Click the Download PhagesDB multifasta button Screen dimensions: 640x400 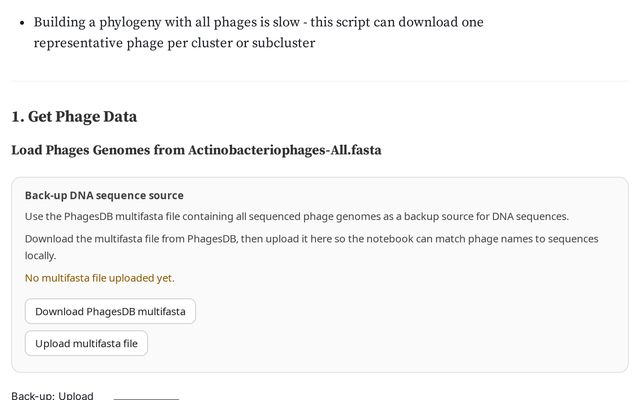point(110,311)
